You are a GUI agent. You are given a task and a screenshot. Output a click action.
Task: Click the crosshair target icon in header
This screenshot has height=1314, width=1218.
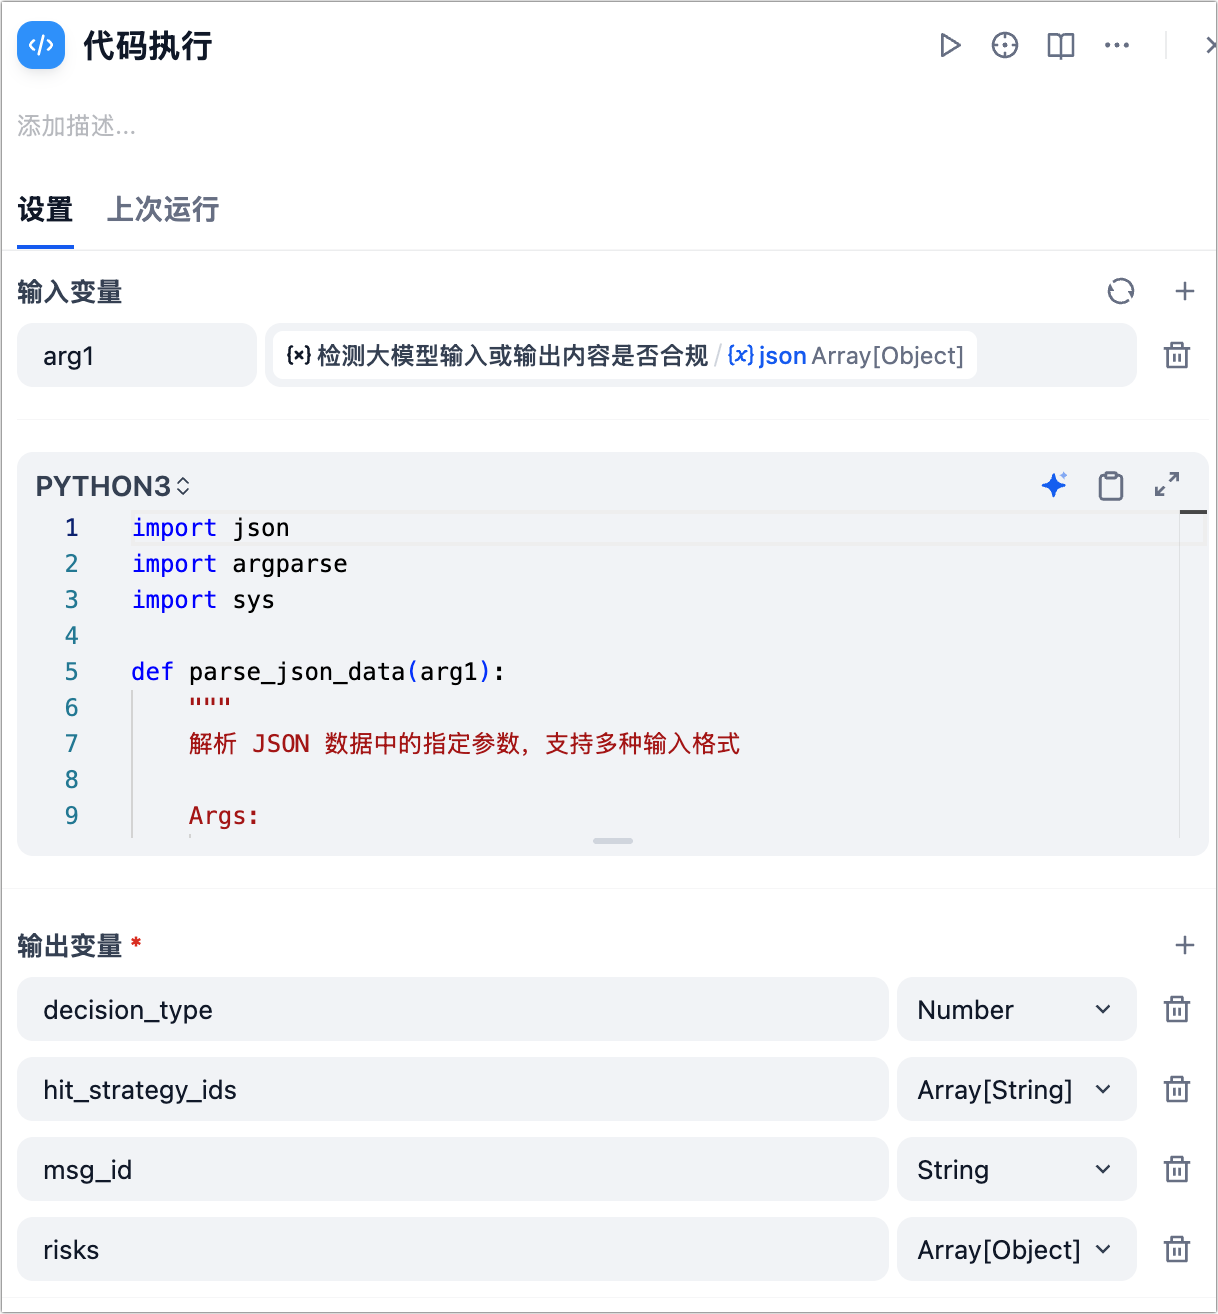click(x=1005, y=46)
